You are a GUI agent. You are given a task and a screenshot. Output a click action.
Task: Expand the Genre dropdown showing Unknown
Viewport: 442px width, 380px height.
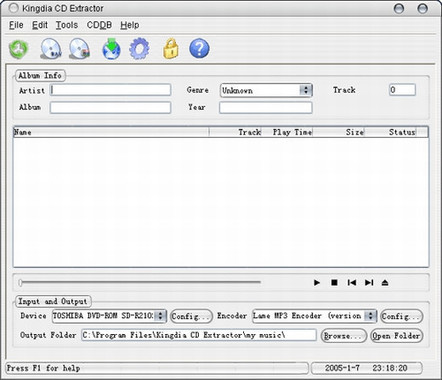305,90
